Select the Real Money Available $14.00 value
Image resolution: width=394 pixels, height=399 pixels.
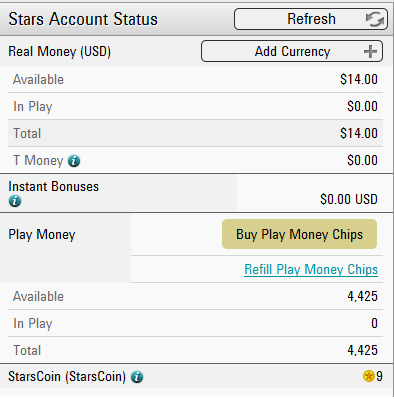click(359, 80)
